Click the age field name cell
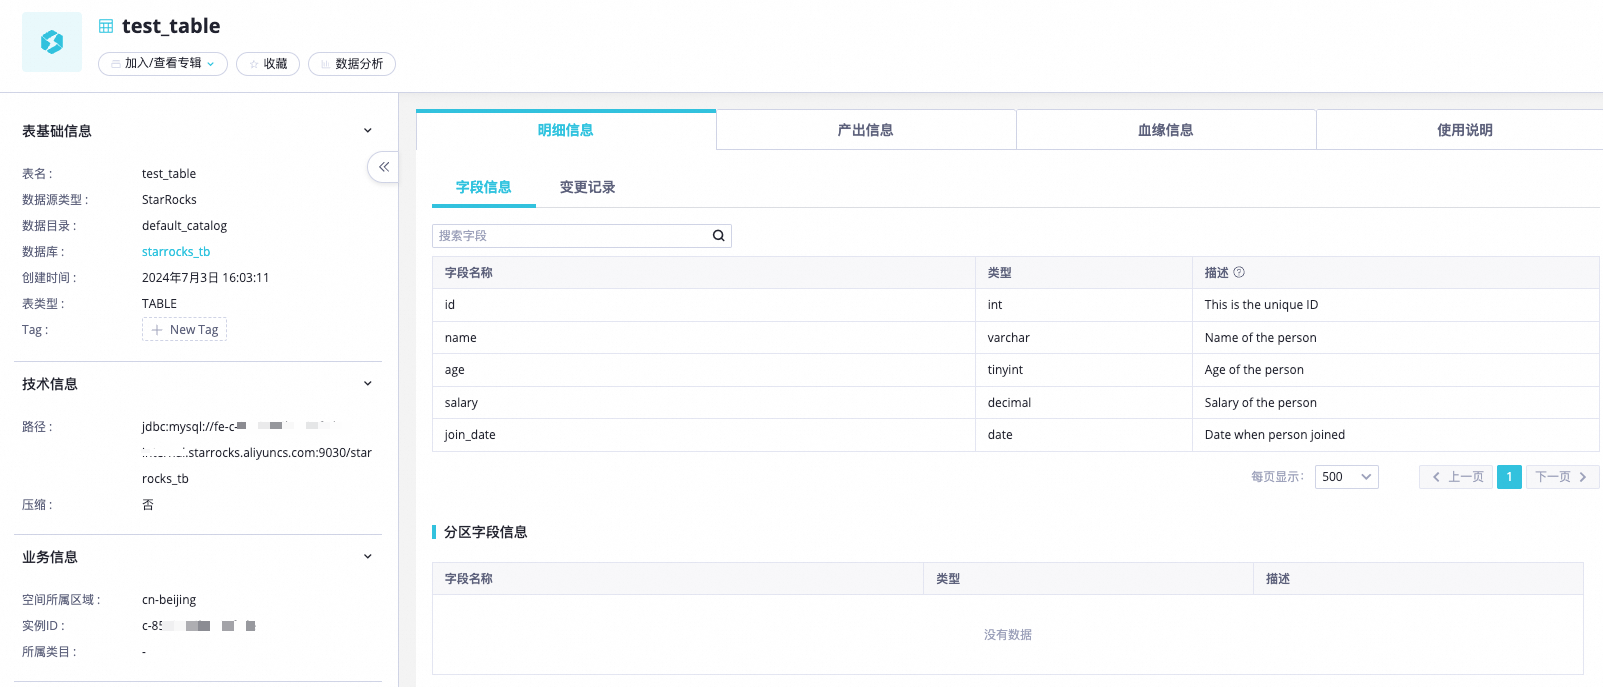The image size is (1603, 687). click(x=704, y=370)
